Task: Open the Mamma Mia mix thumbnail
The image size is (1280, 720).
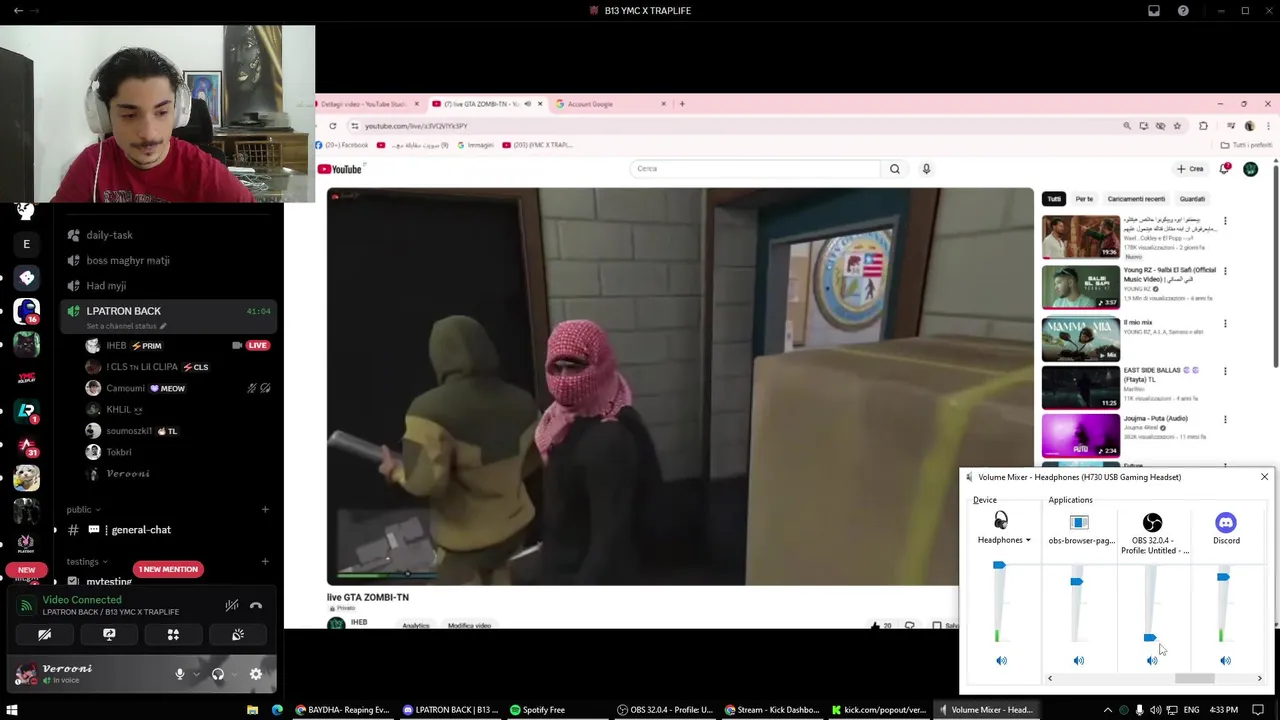Action: [1081, 339]
